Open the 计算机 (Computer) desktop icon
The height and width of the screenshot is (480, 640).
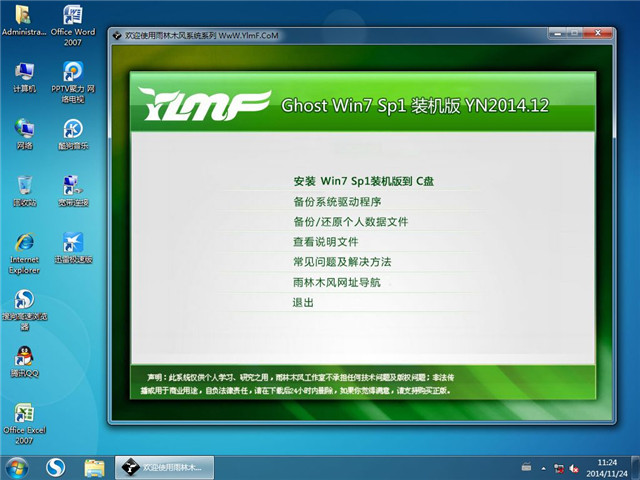pos(24,72)
